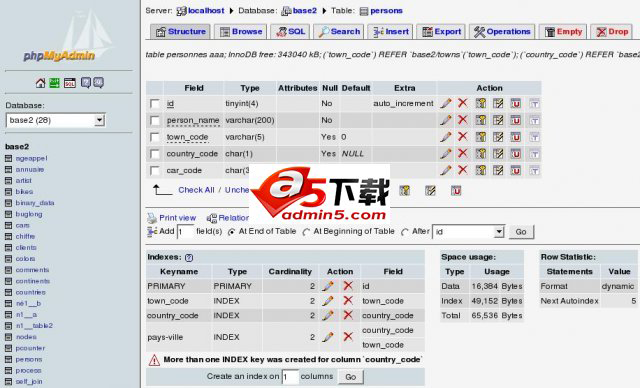
Task: Click unique icon on town_code row
Action: click(x=516, y=137)
